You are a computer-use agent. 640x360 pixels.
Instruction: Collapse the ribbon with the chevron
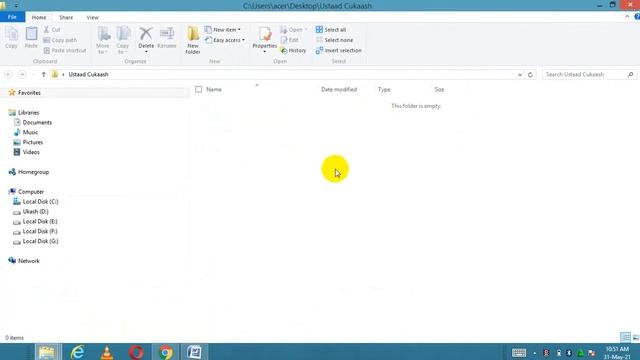pyautogui.click(x=627, y=17)
